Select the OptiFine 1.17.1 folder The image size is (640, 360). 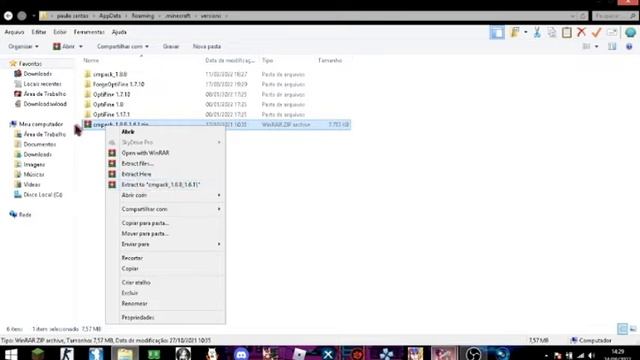(111, 114)
